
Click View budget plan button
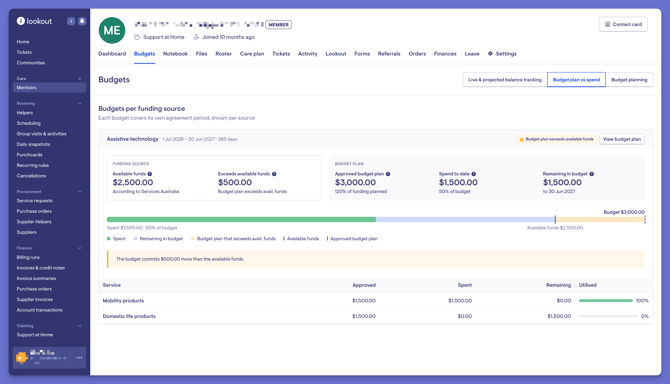622,139
